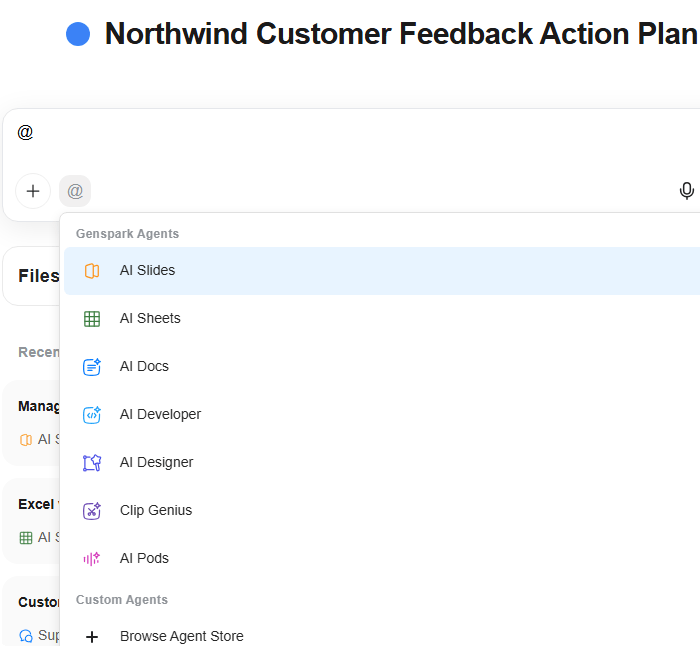Choose AI Docs agent option
Viewport: 700px width, 646px height.
[382, 367]
